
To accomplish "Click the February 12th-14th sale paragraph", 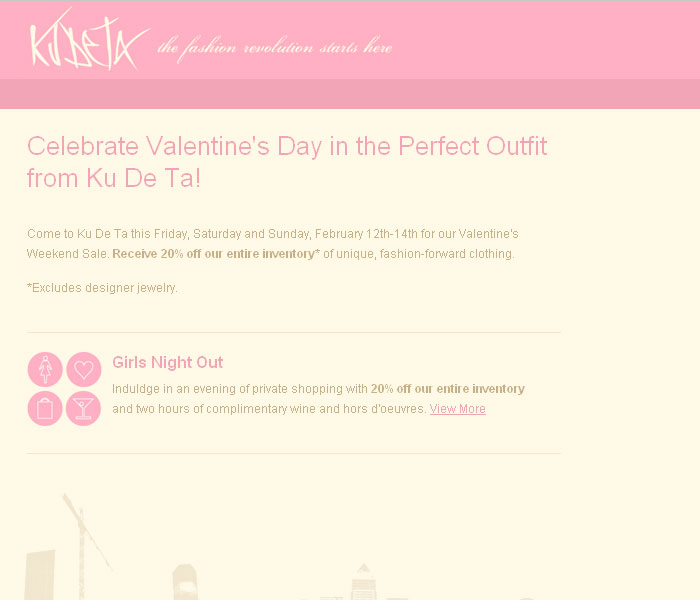I will (272, 244).
